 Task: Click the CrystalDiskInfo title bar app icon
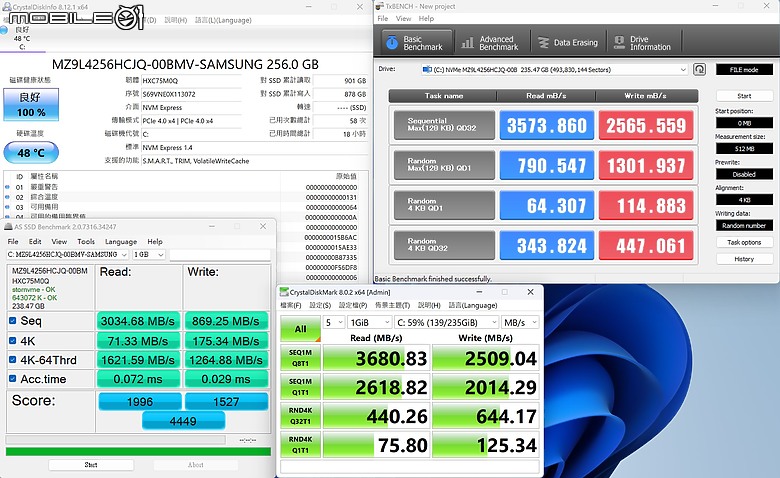click(x=6, y=6)
